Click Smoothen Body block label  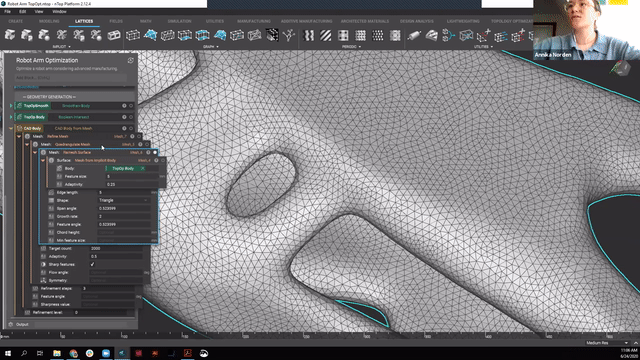[x=76, y=106]
